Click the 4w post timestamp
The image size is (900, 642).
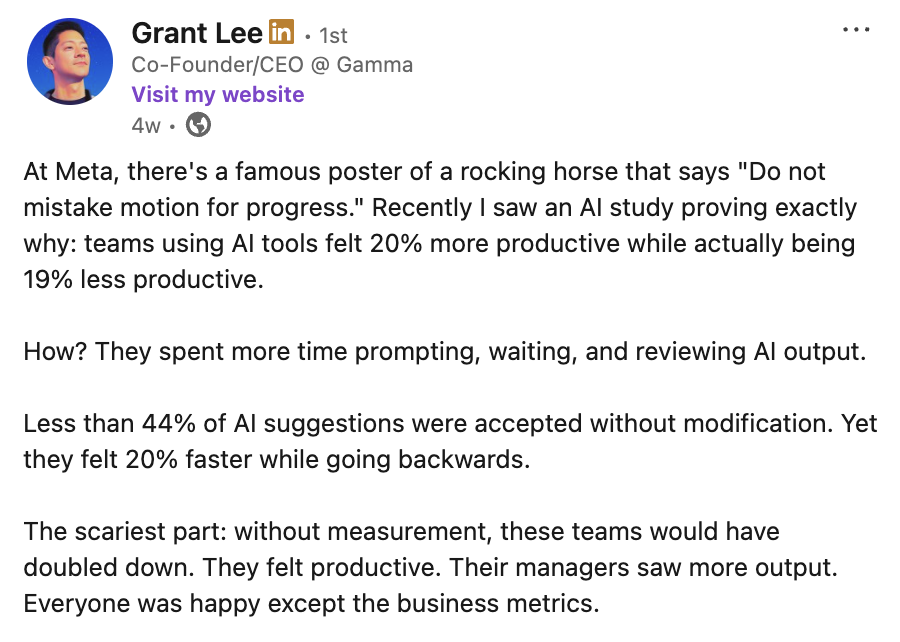(x=145, y=125)
